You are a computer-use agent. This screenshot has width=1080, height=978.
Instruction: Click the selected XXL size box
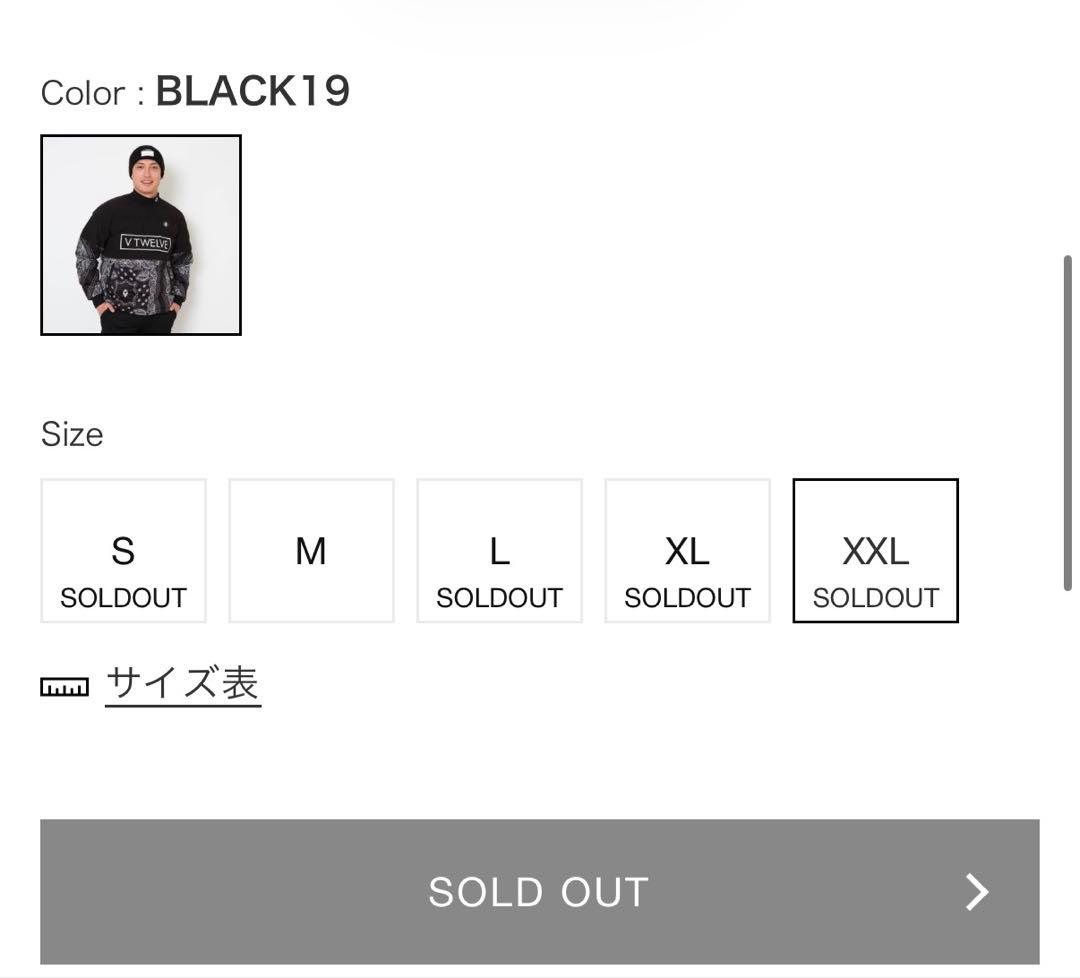[x=875, y=550]
